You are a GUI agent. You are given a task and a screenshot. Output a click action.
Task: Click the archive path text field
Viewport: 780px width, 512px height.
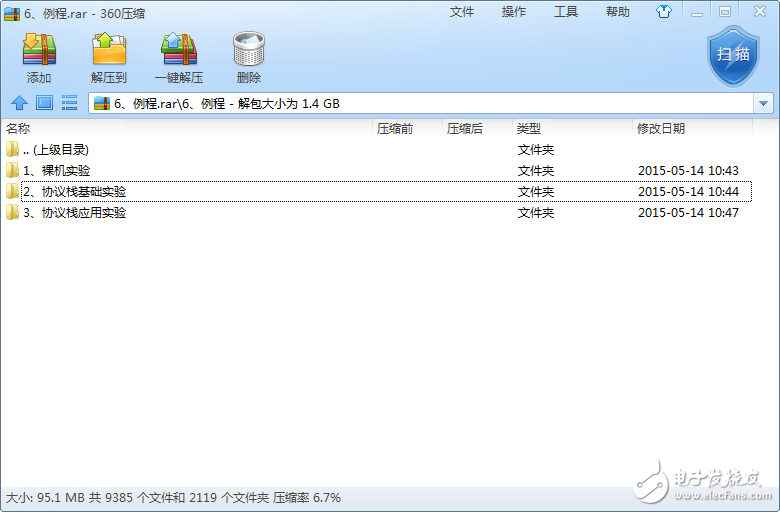click(x=421, y=103)
